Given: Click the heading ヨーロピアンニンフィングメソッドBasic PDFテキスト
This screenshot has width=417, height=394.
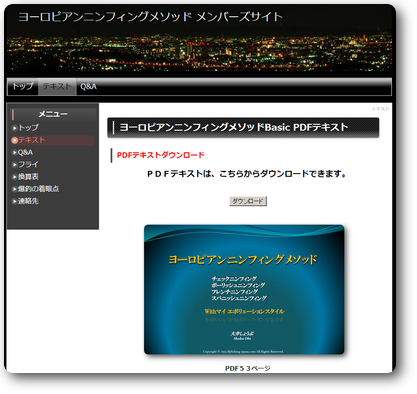Looking at the screenshot, I should pyautogui.click(x=234, y=127).
